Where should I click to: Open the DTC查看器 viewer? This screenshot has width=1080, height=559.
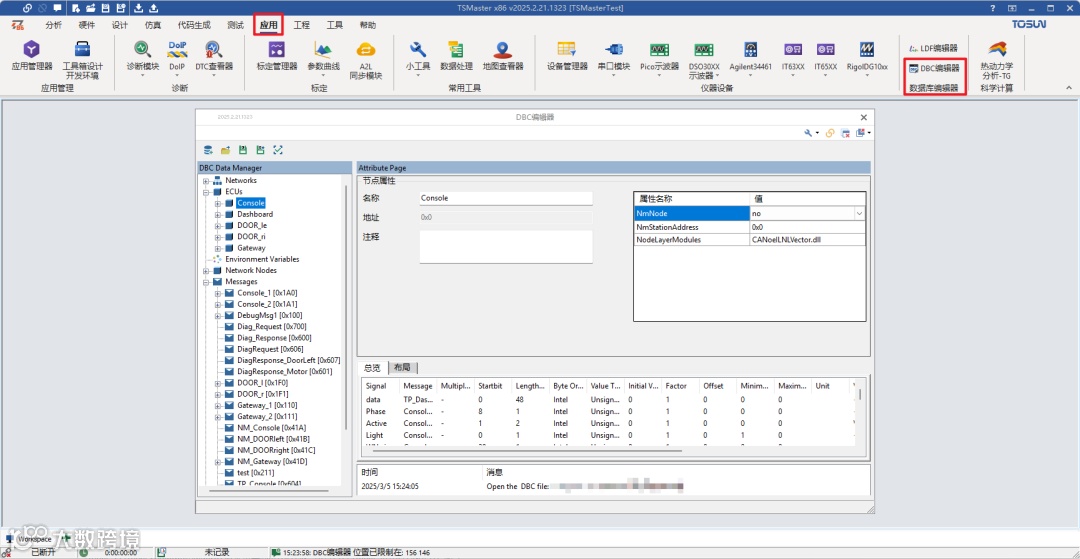point(214,56)
